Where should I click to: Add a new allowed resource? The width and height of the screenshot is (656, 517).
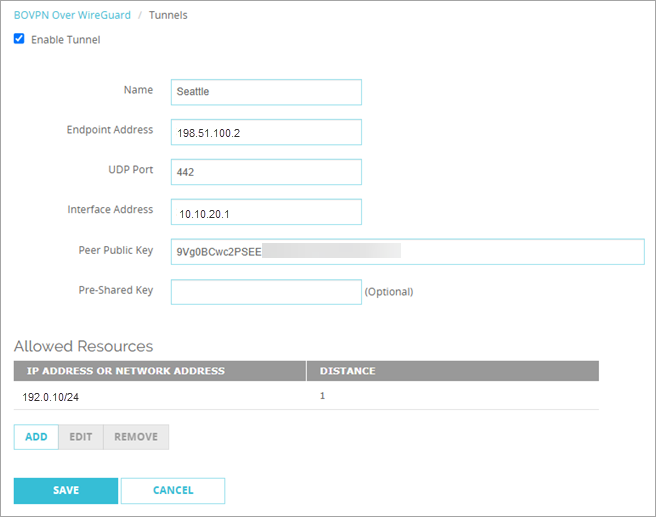click(x=36, y=437)
